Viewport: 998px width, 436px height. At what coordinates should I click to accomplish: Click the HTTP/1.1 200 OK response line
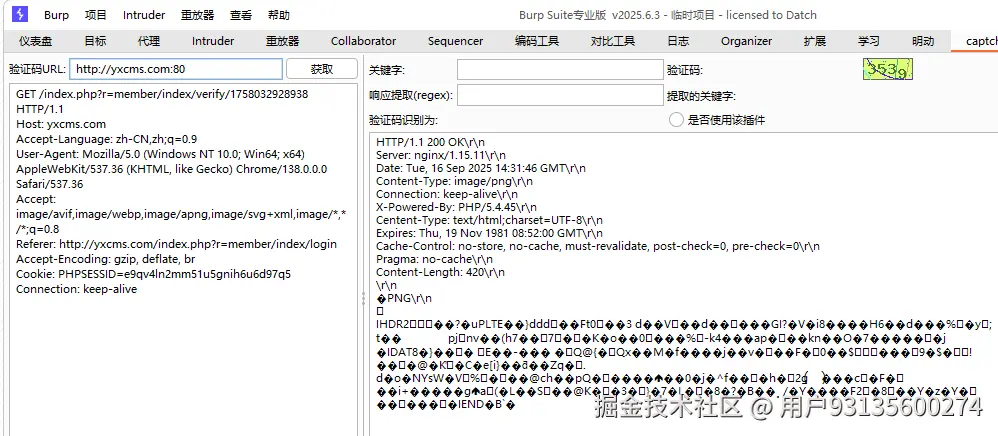click(x=430, y=142)
